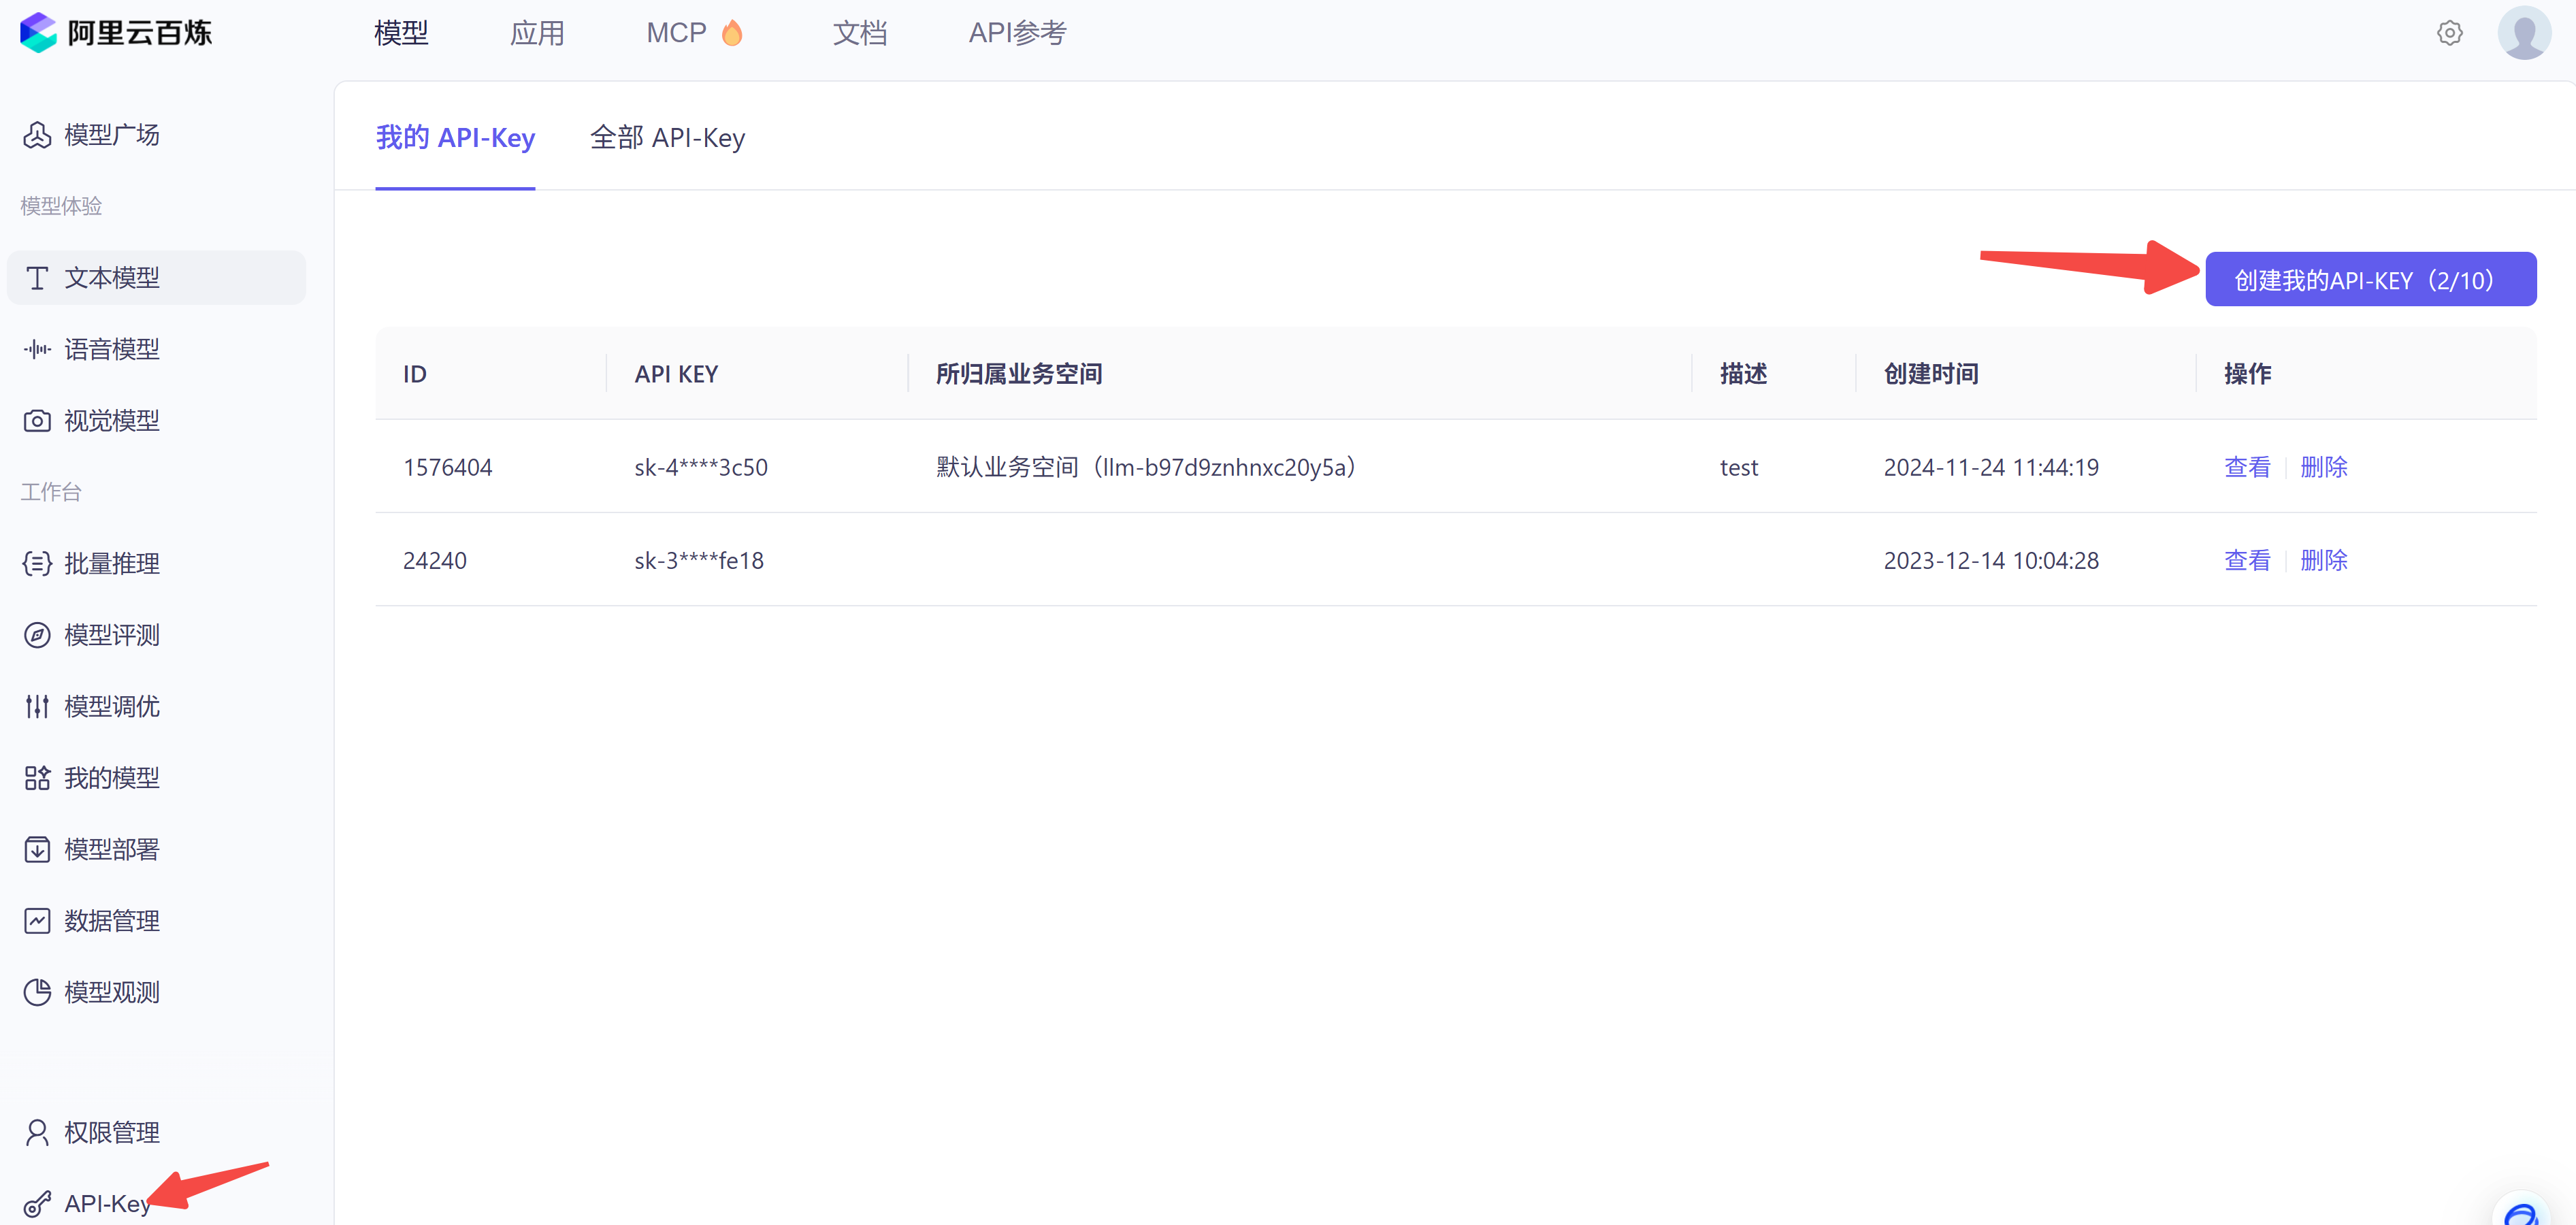Switch to the 全部 API-Key tab
Viewport: 2576px width, 1225px height.
(x=667, y=138)
